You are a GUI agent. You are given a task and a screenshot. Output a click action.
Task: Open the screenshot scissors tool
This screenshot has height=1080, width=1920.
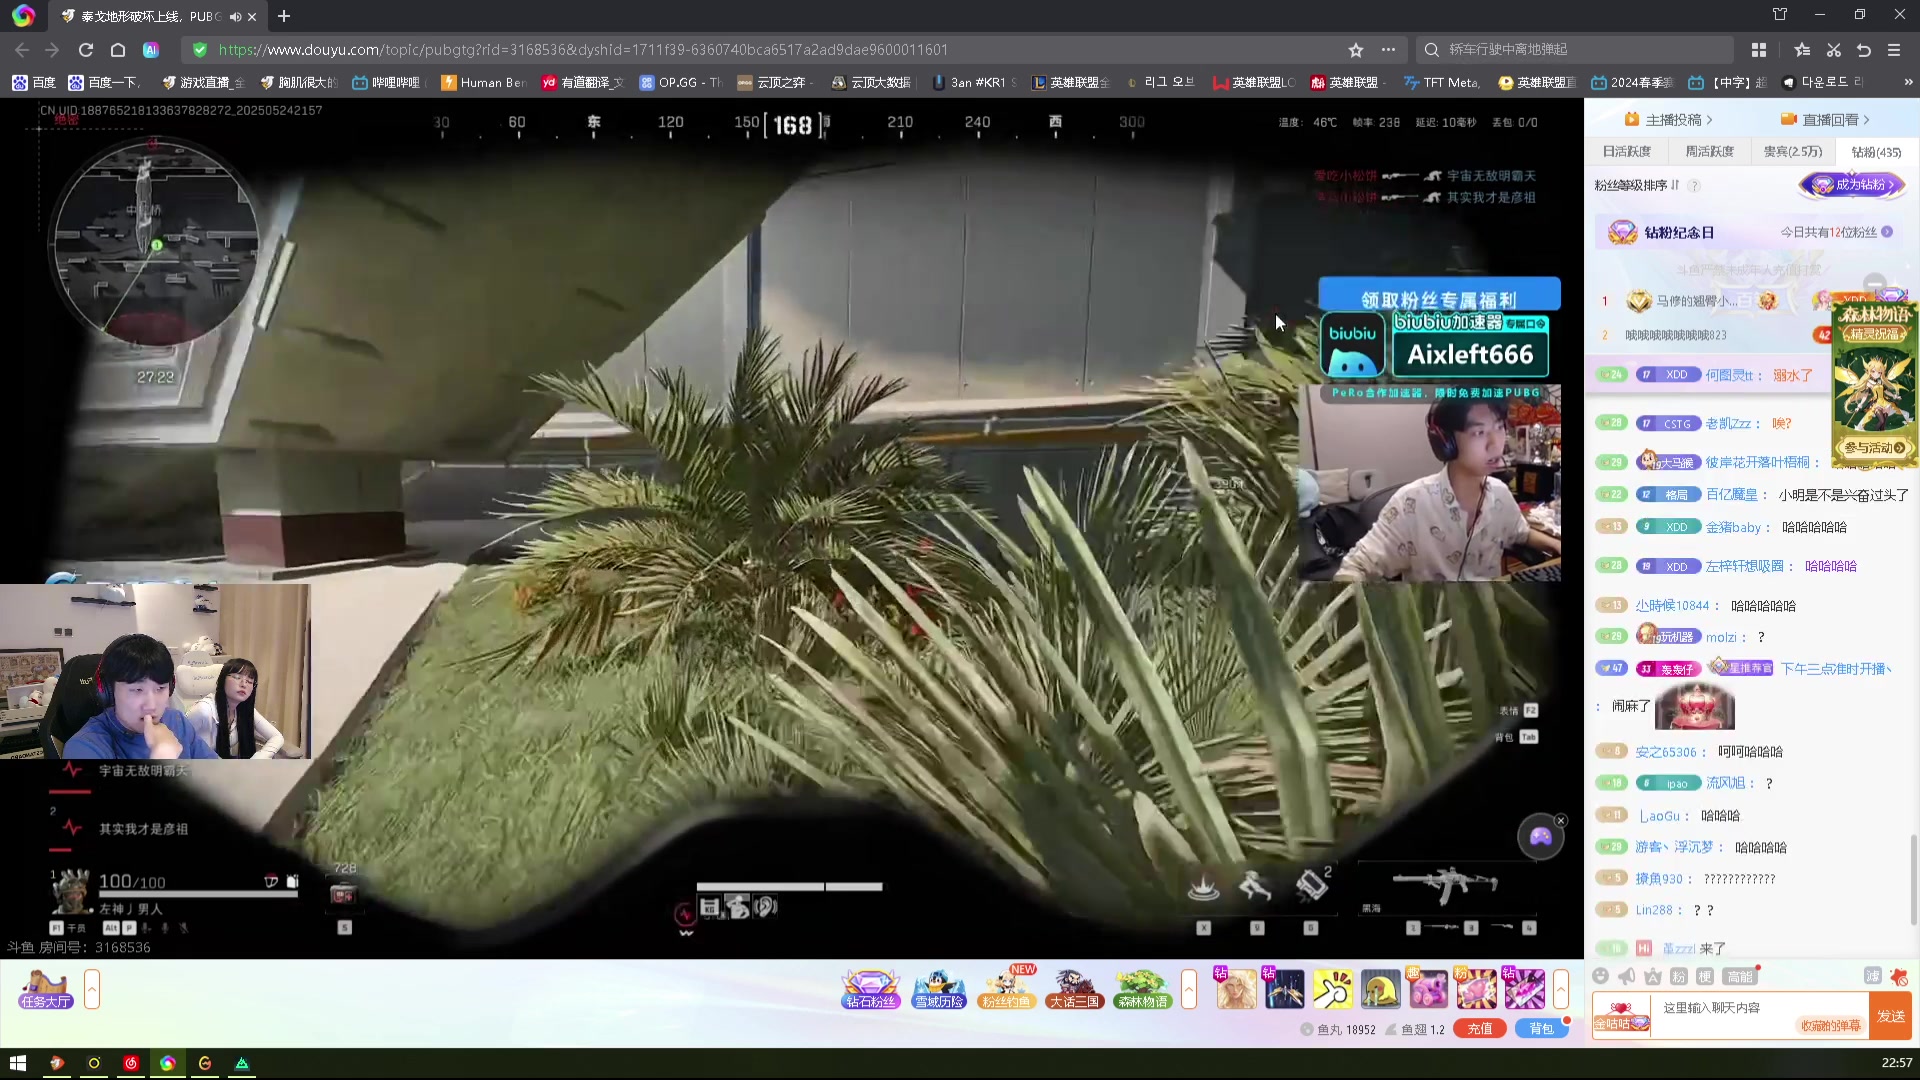coord(1834,50)
